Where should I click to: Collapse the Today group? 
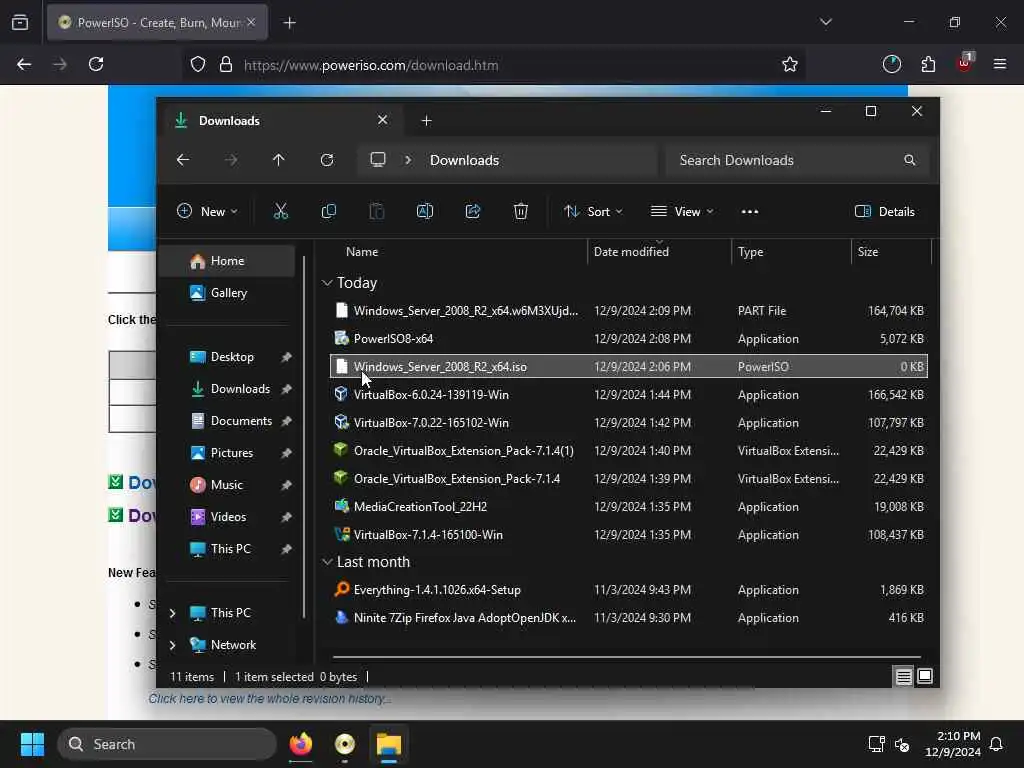(x=327, y=283)
